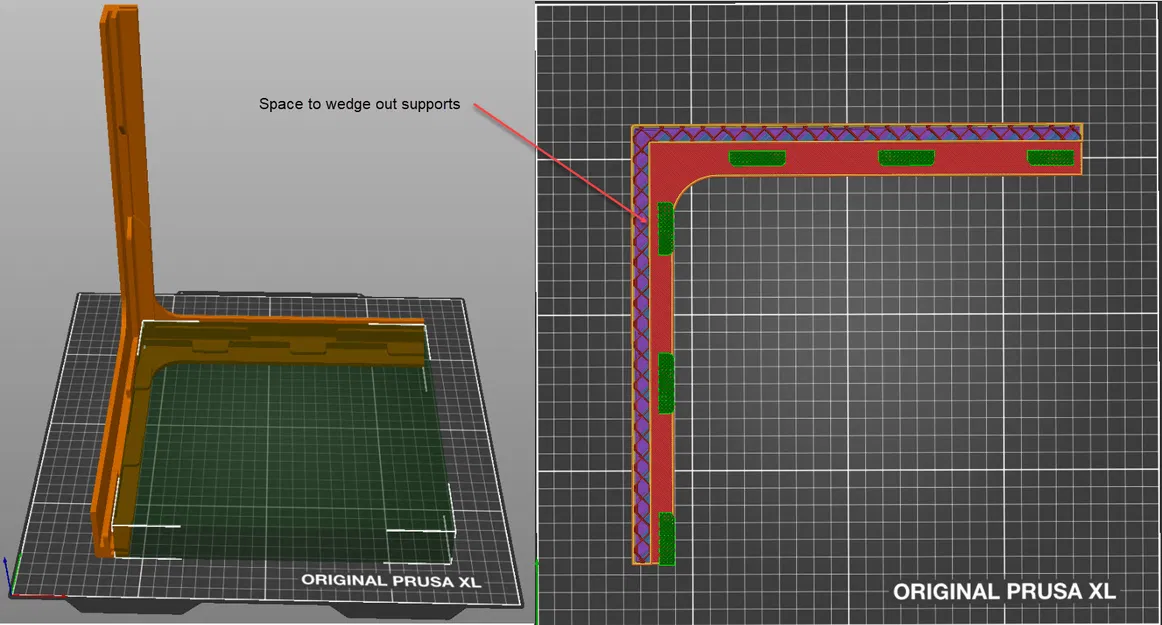Click the green print-area rectangle on the plate

(x=300, y=450)
